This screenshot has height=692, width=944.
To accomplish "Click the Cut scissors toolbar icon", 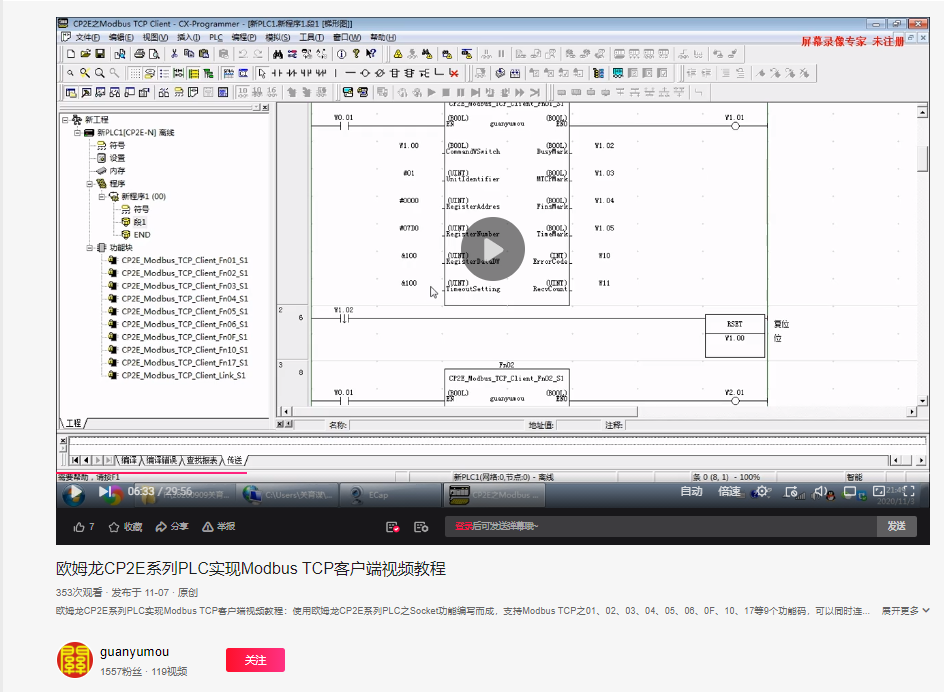I will (x=175, y=54).
